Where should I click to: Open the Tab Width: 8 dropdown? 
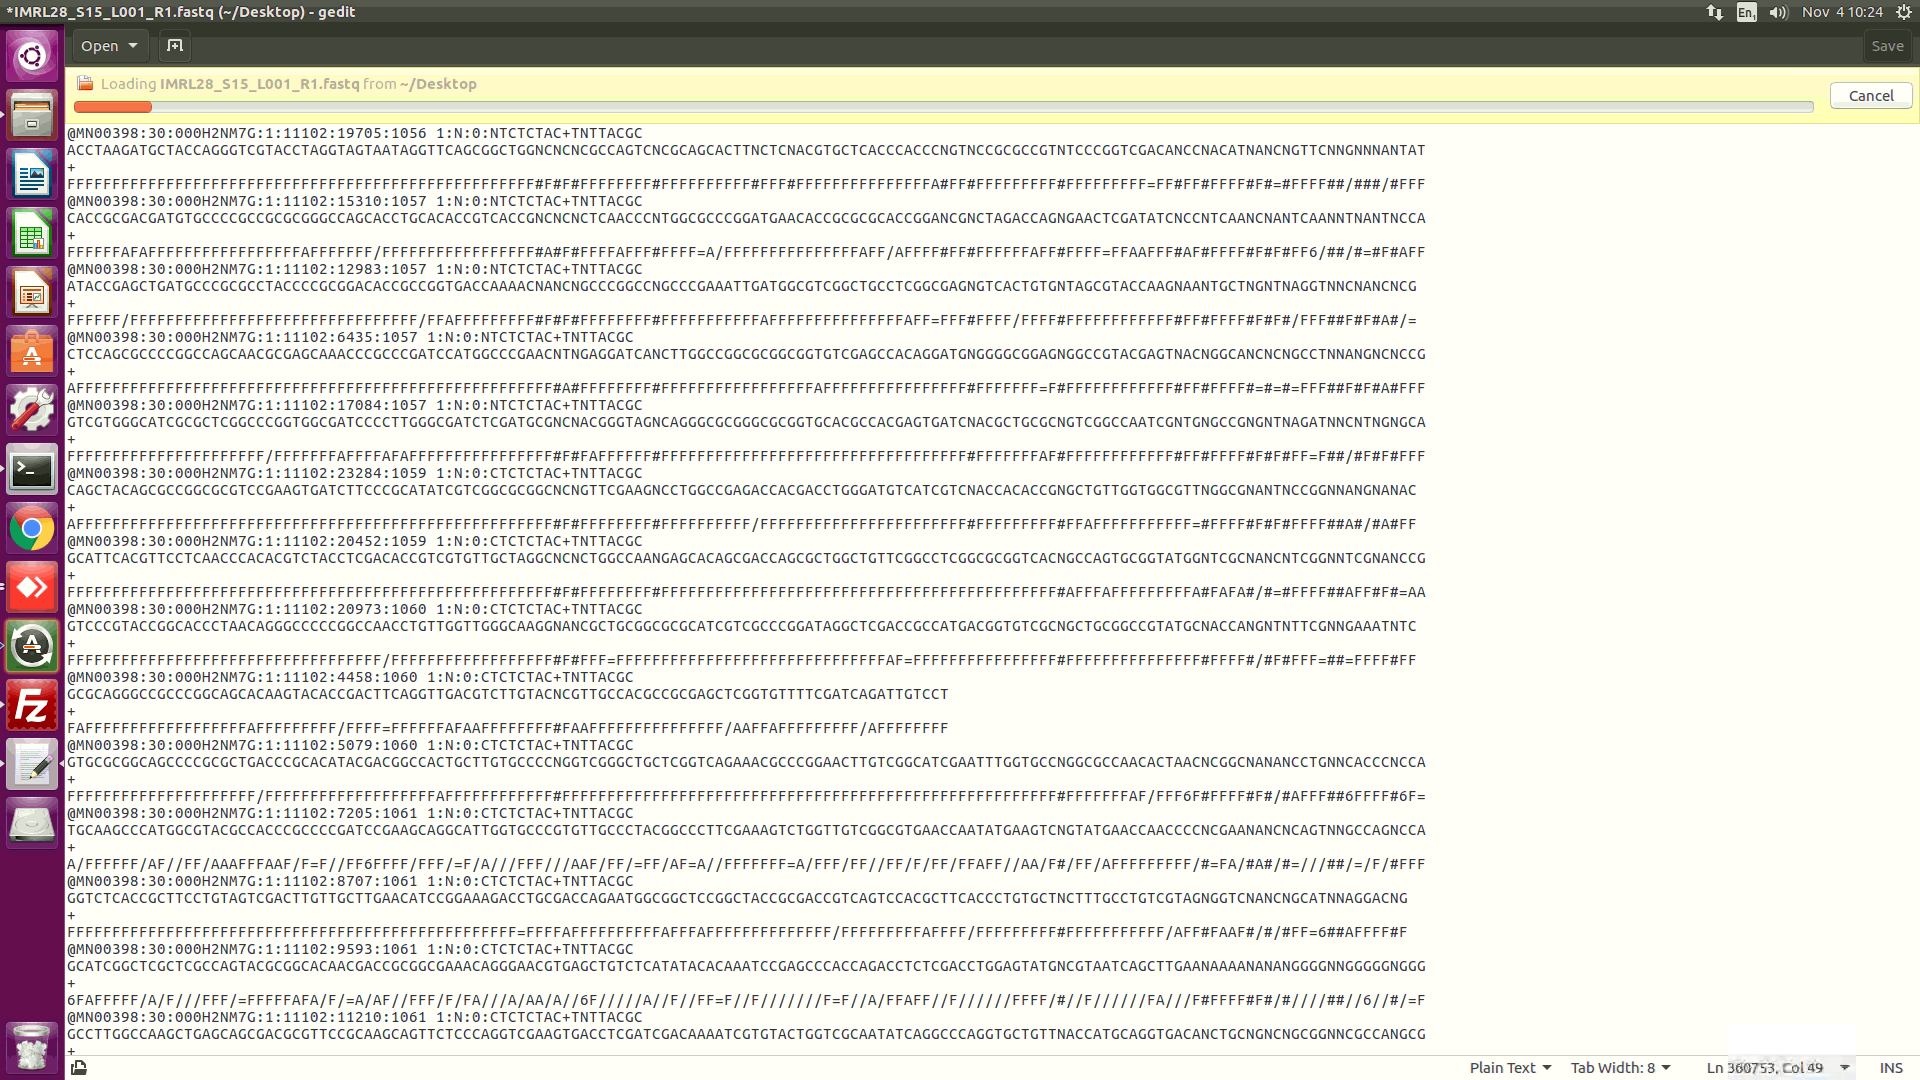point(1620,1067)
